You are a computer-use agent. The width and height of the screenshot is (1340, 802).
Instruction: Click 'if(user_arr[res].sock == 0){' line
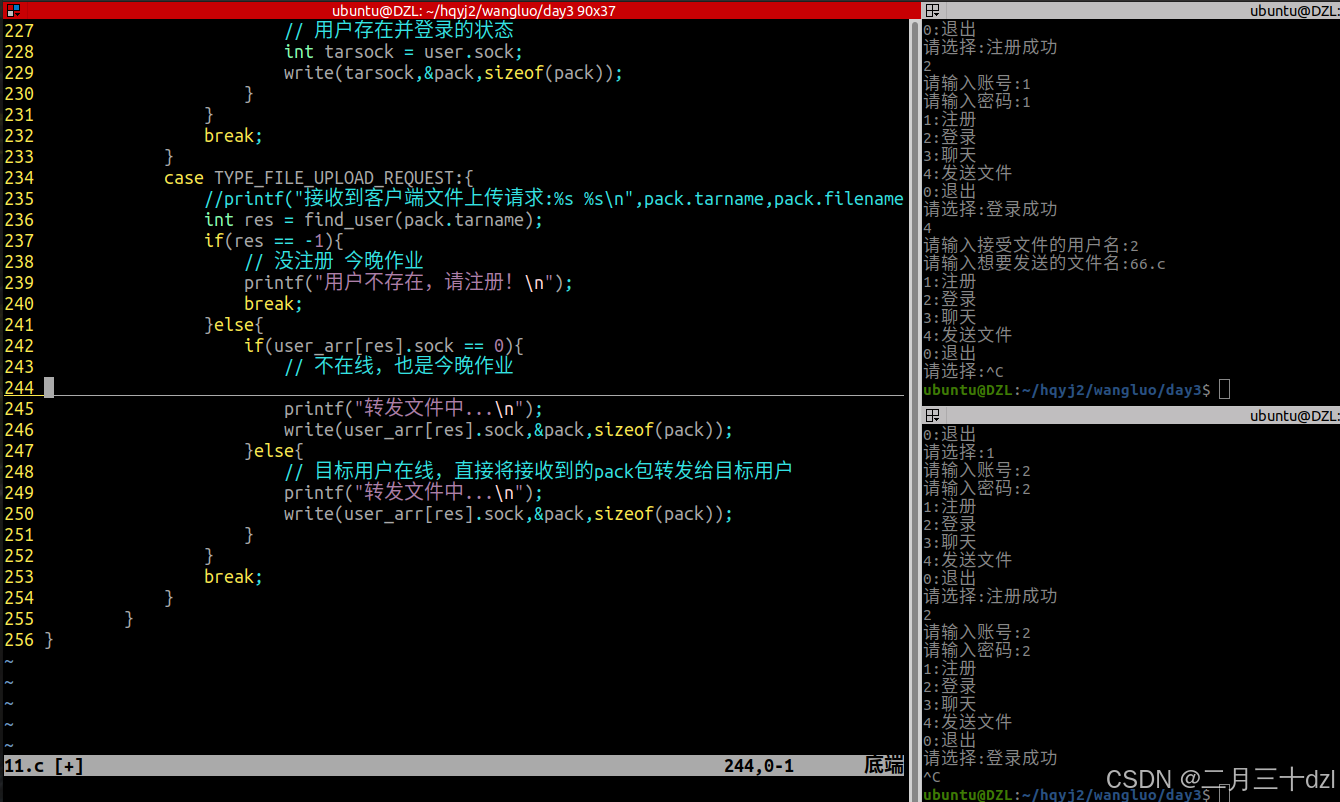tap(383, 346)
